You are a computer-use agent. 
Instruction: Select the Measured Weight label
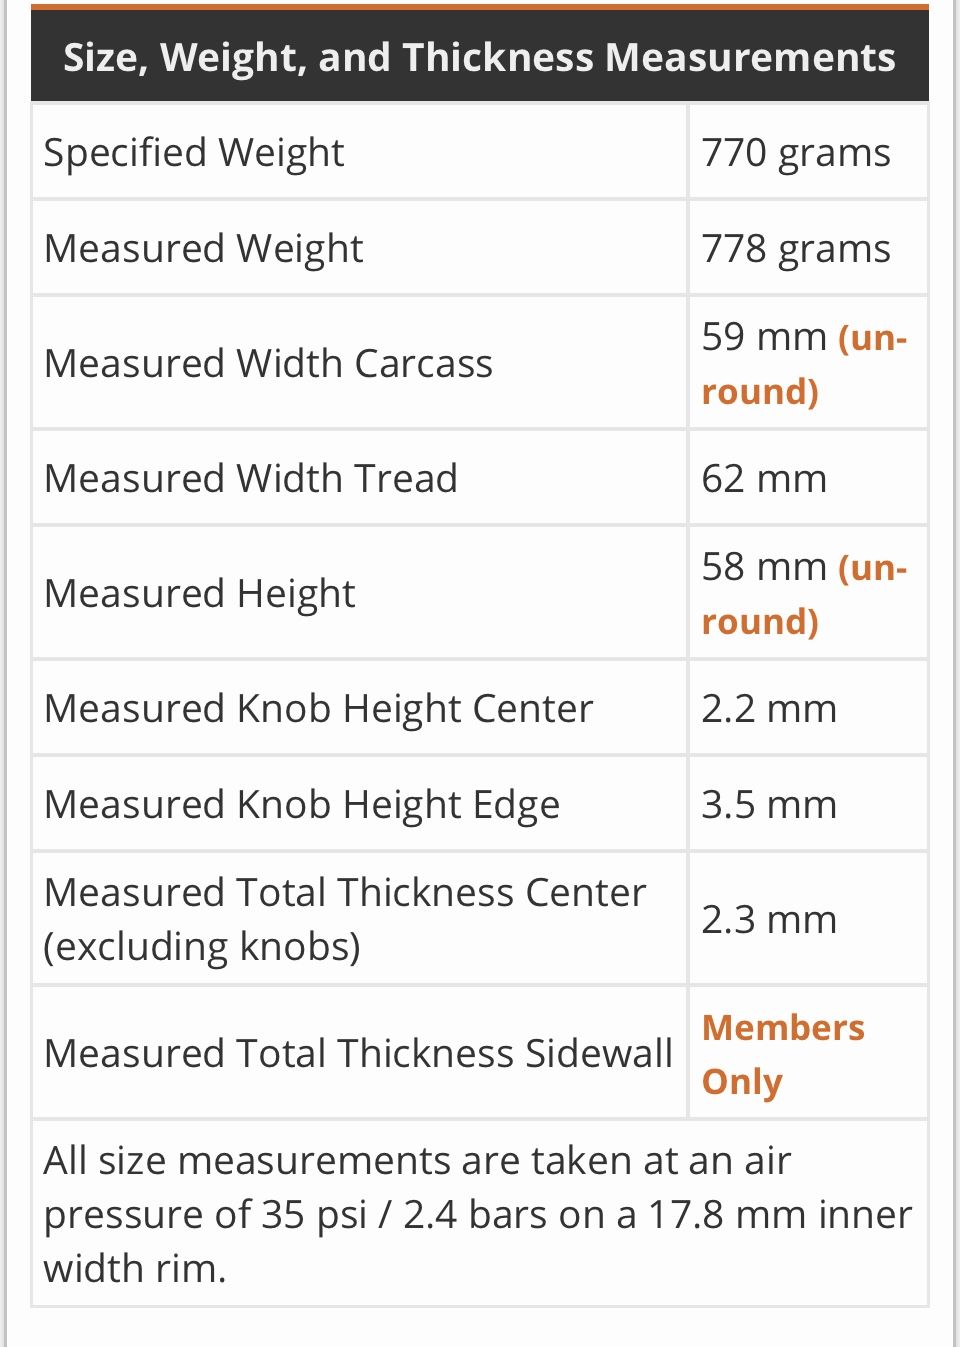click(x=204, y=249)
